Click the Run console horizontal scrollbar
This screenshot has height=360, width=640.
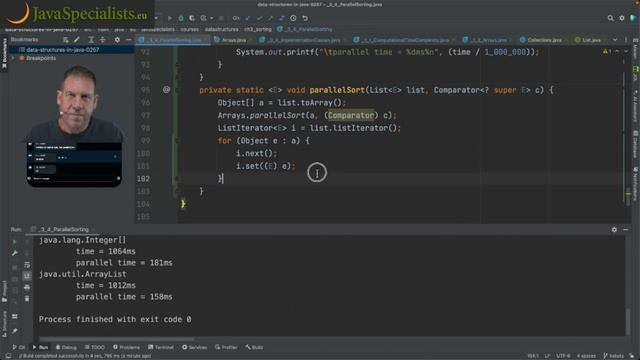click(116, 339)
